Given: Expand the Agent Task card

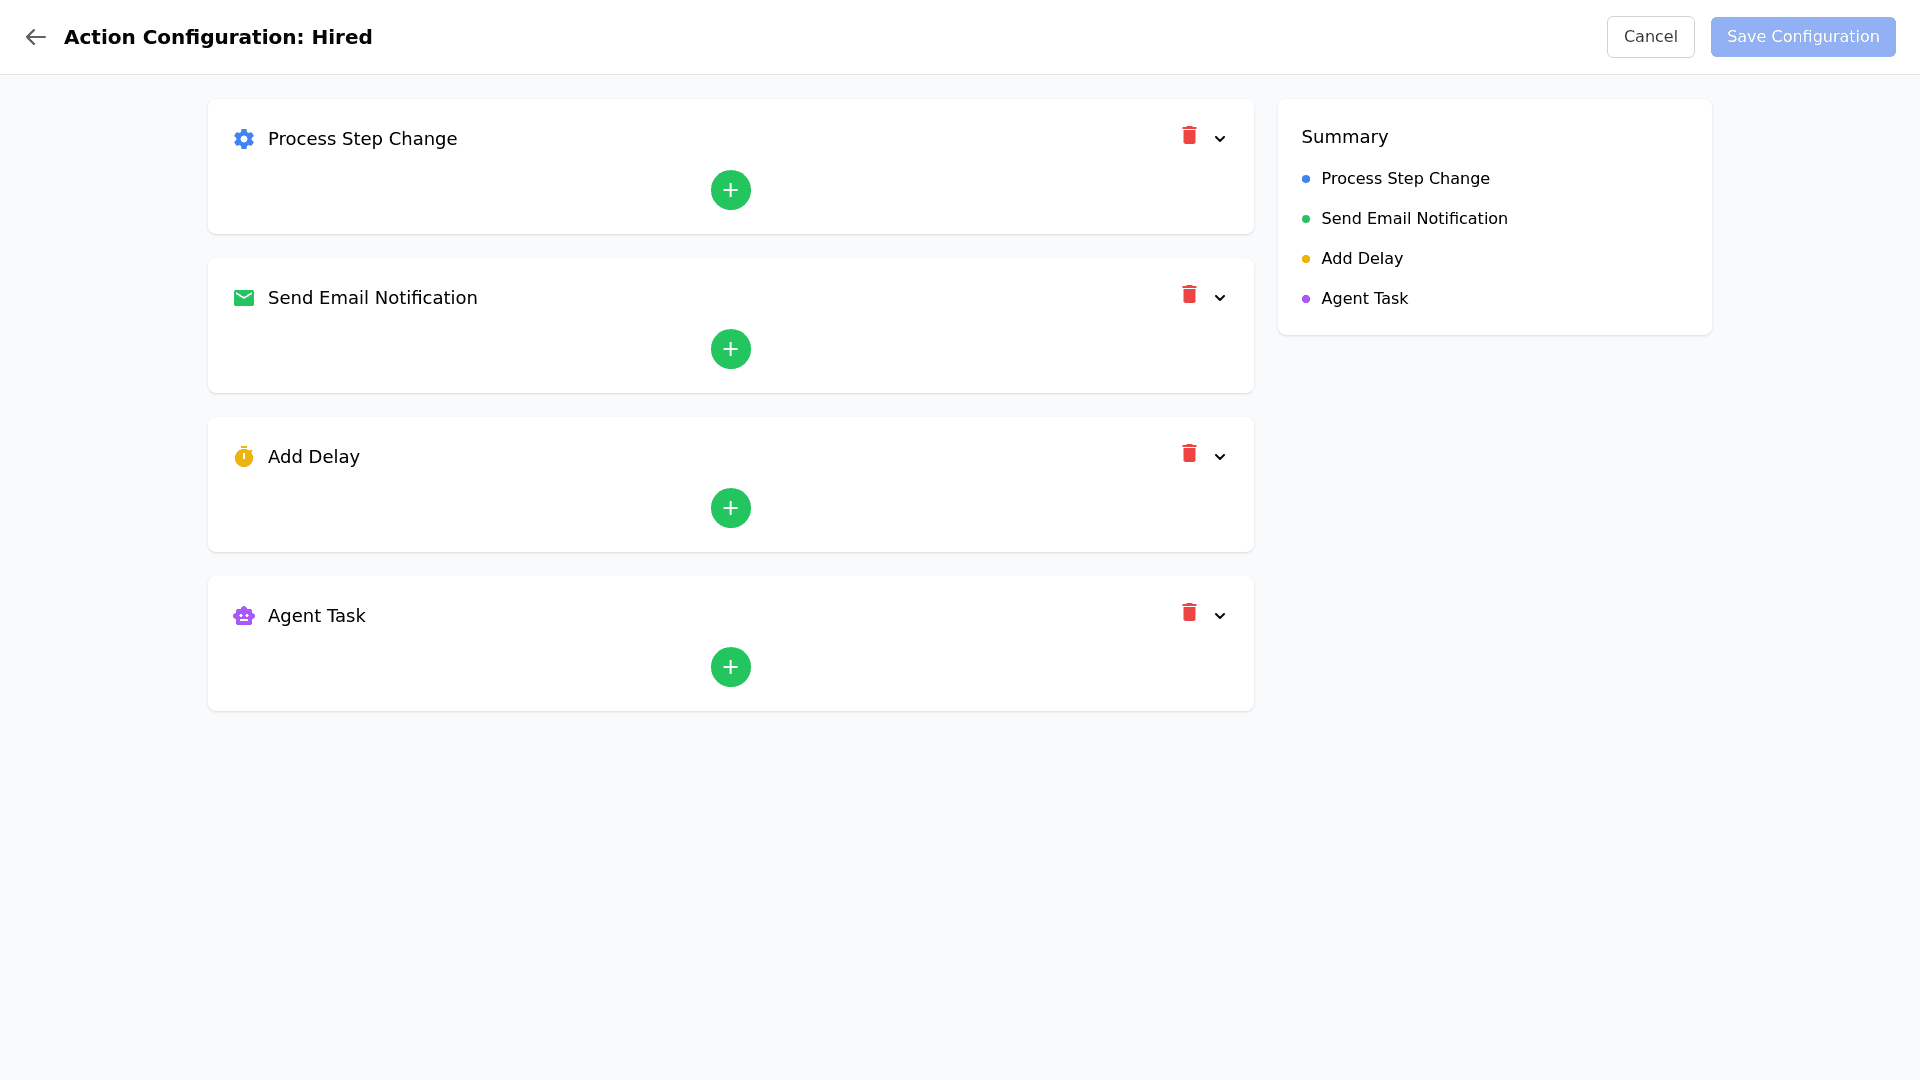Looking at the screenshot, I should (1220, 616).
